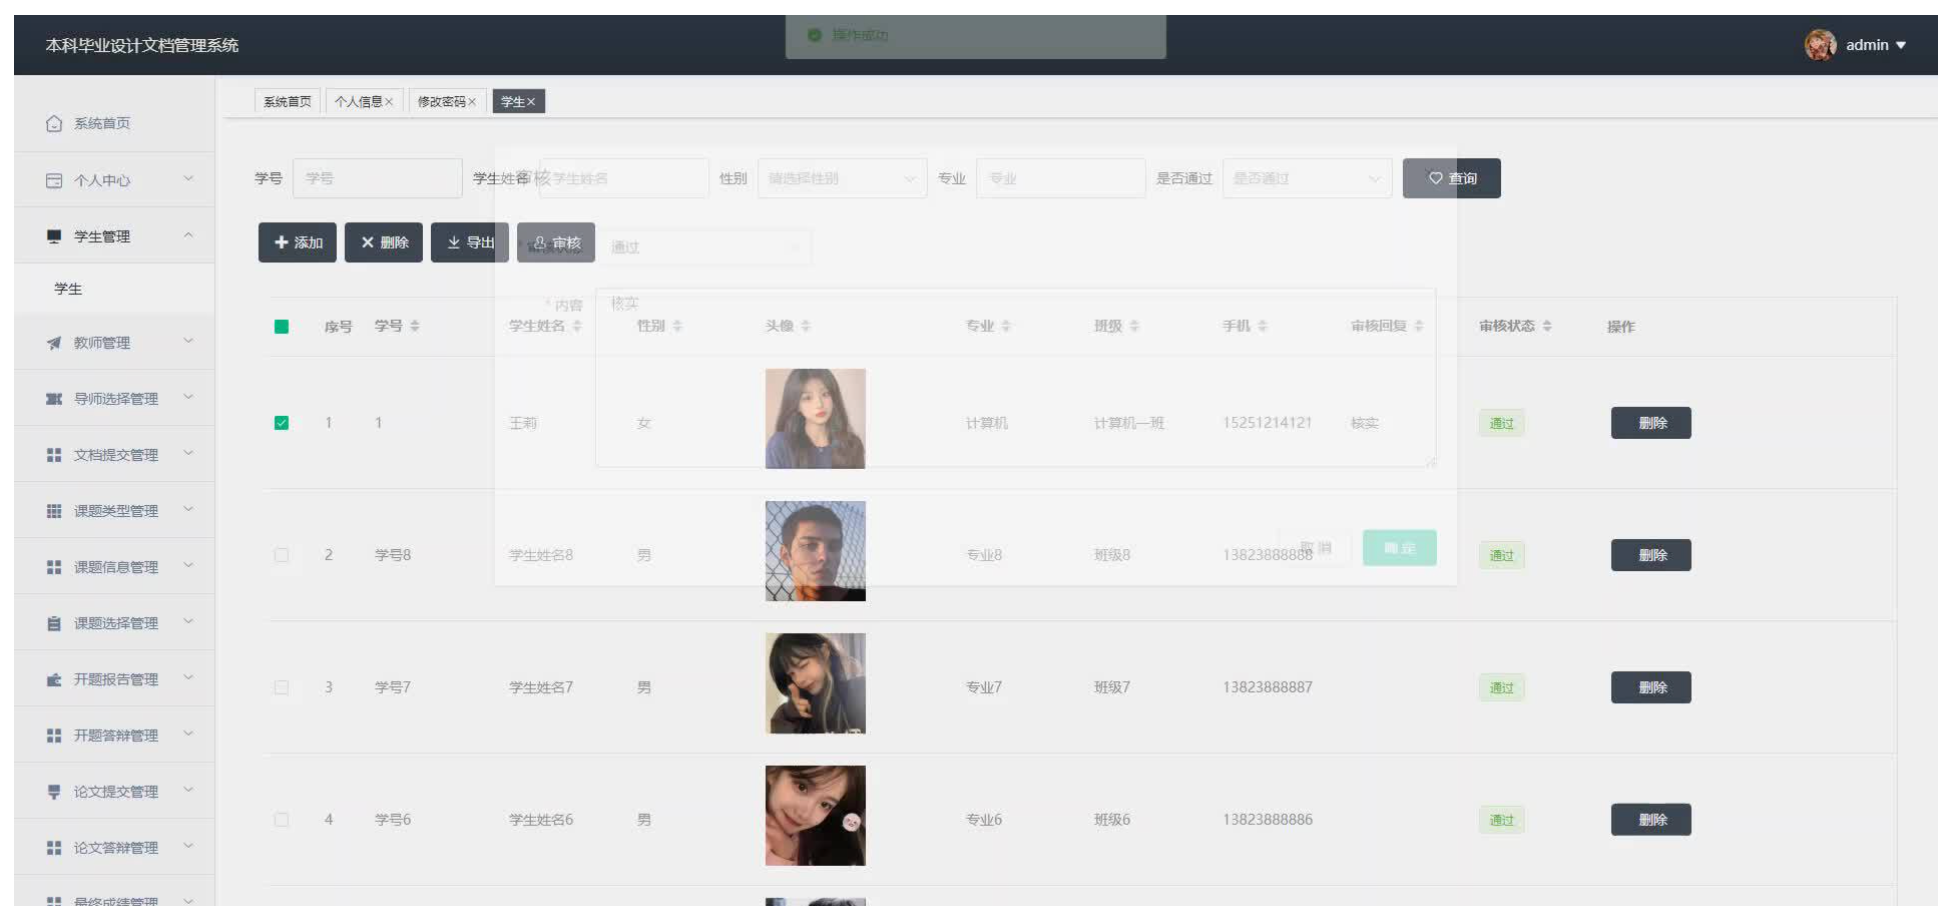Delete the 王莉 row
Viewport: 1956px width, 906px height.
pyautogui.click(x=1651, y=423)
